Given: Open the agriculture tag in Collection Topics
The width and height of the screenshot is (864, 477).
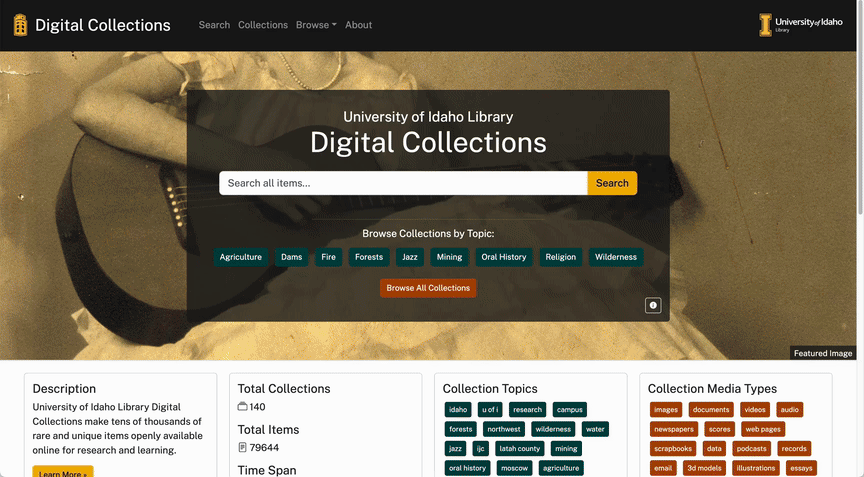Looking at the screenshot, I should click(x=561, y=468).
